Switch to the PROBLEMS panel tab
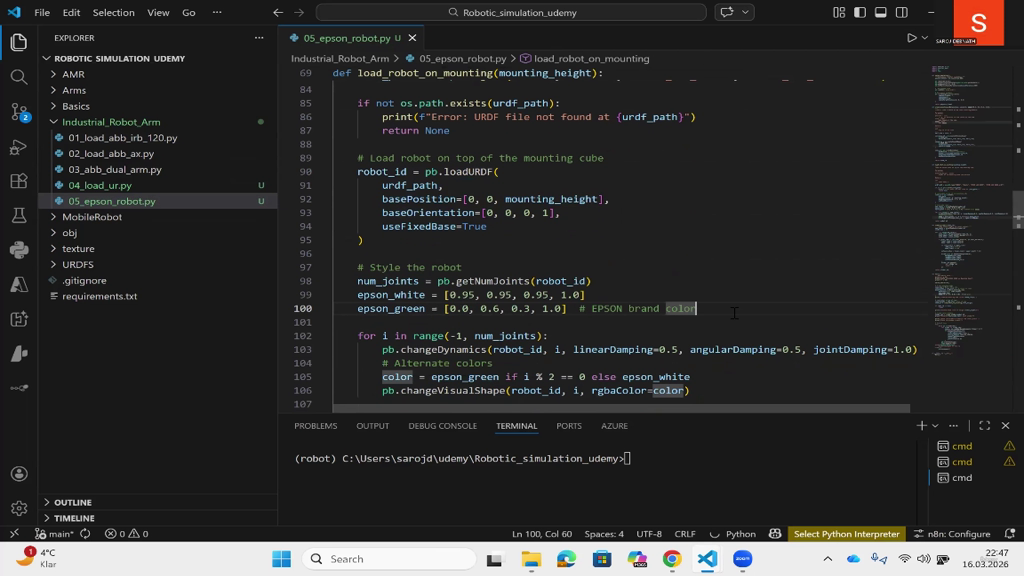This screenshot has width=1024, height=576. pos(315,426)
